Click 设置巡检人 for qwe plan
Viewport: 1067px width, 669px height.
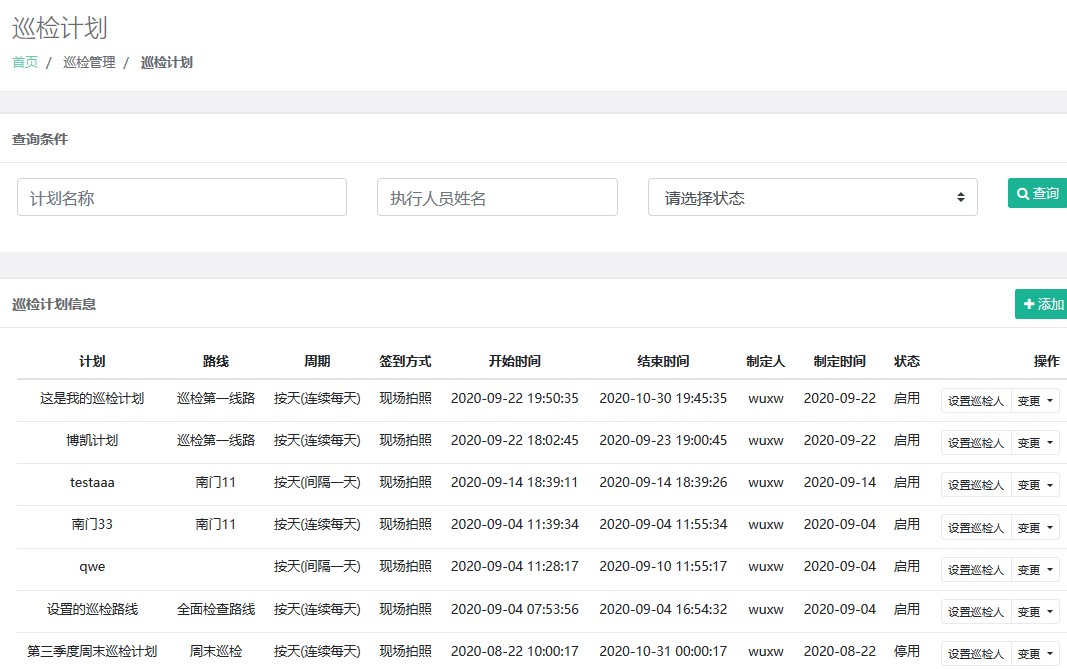click(x=975, y=570)
